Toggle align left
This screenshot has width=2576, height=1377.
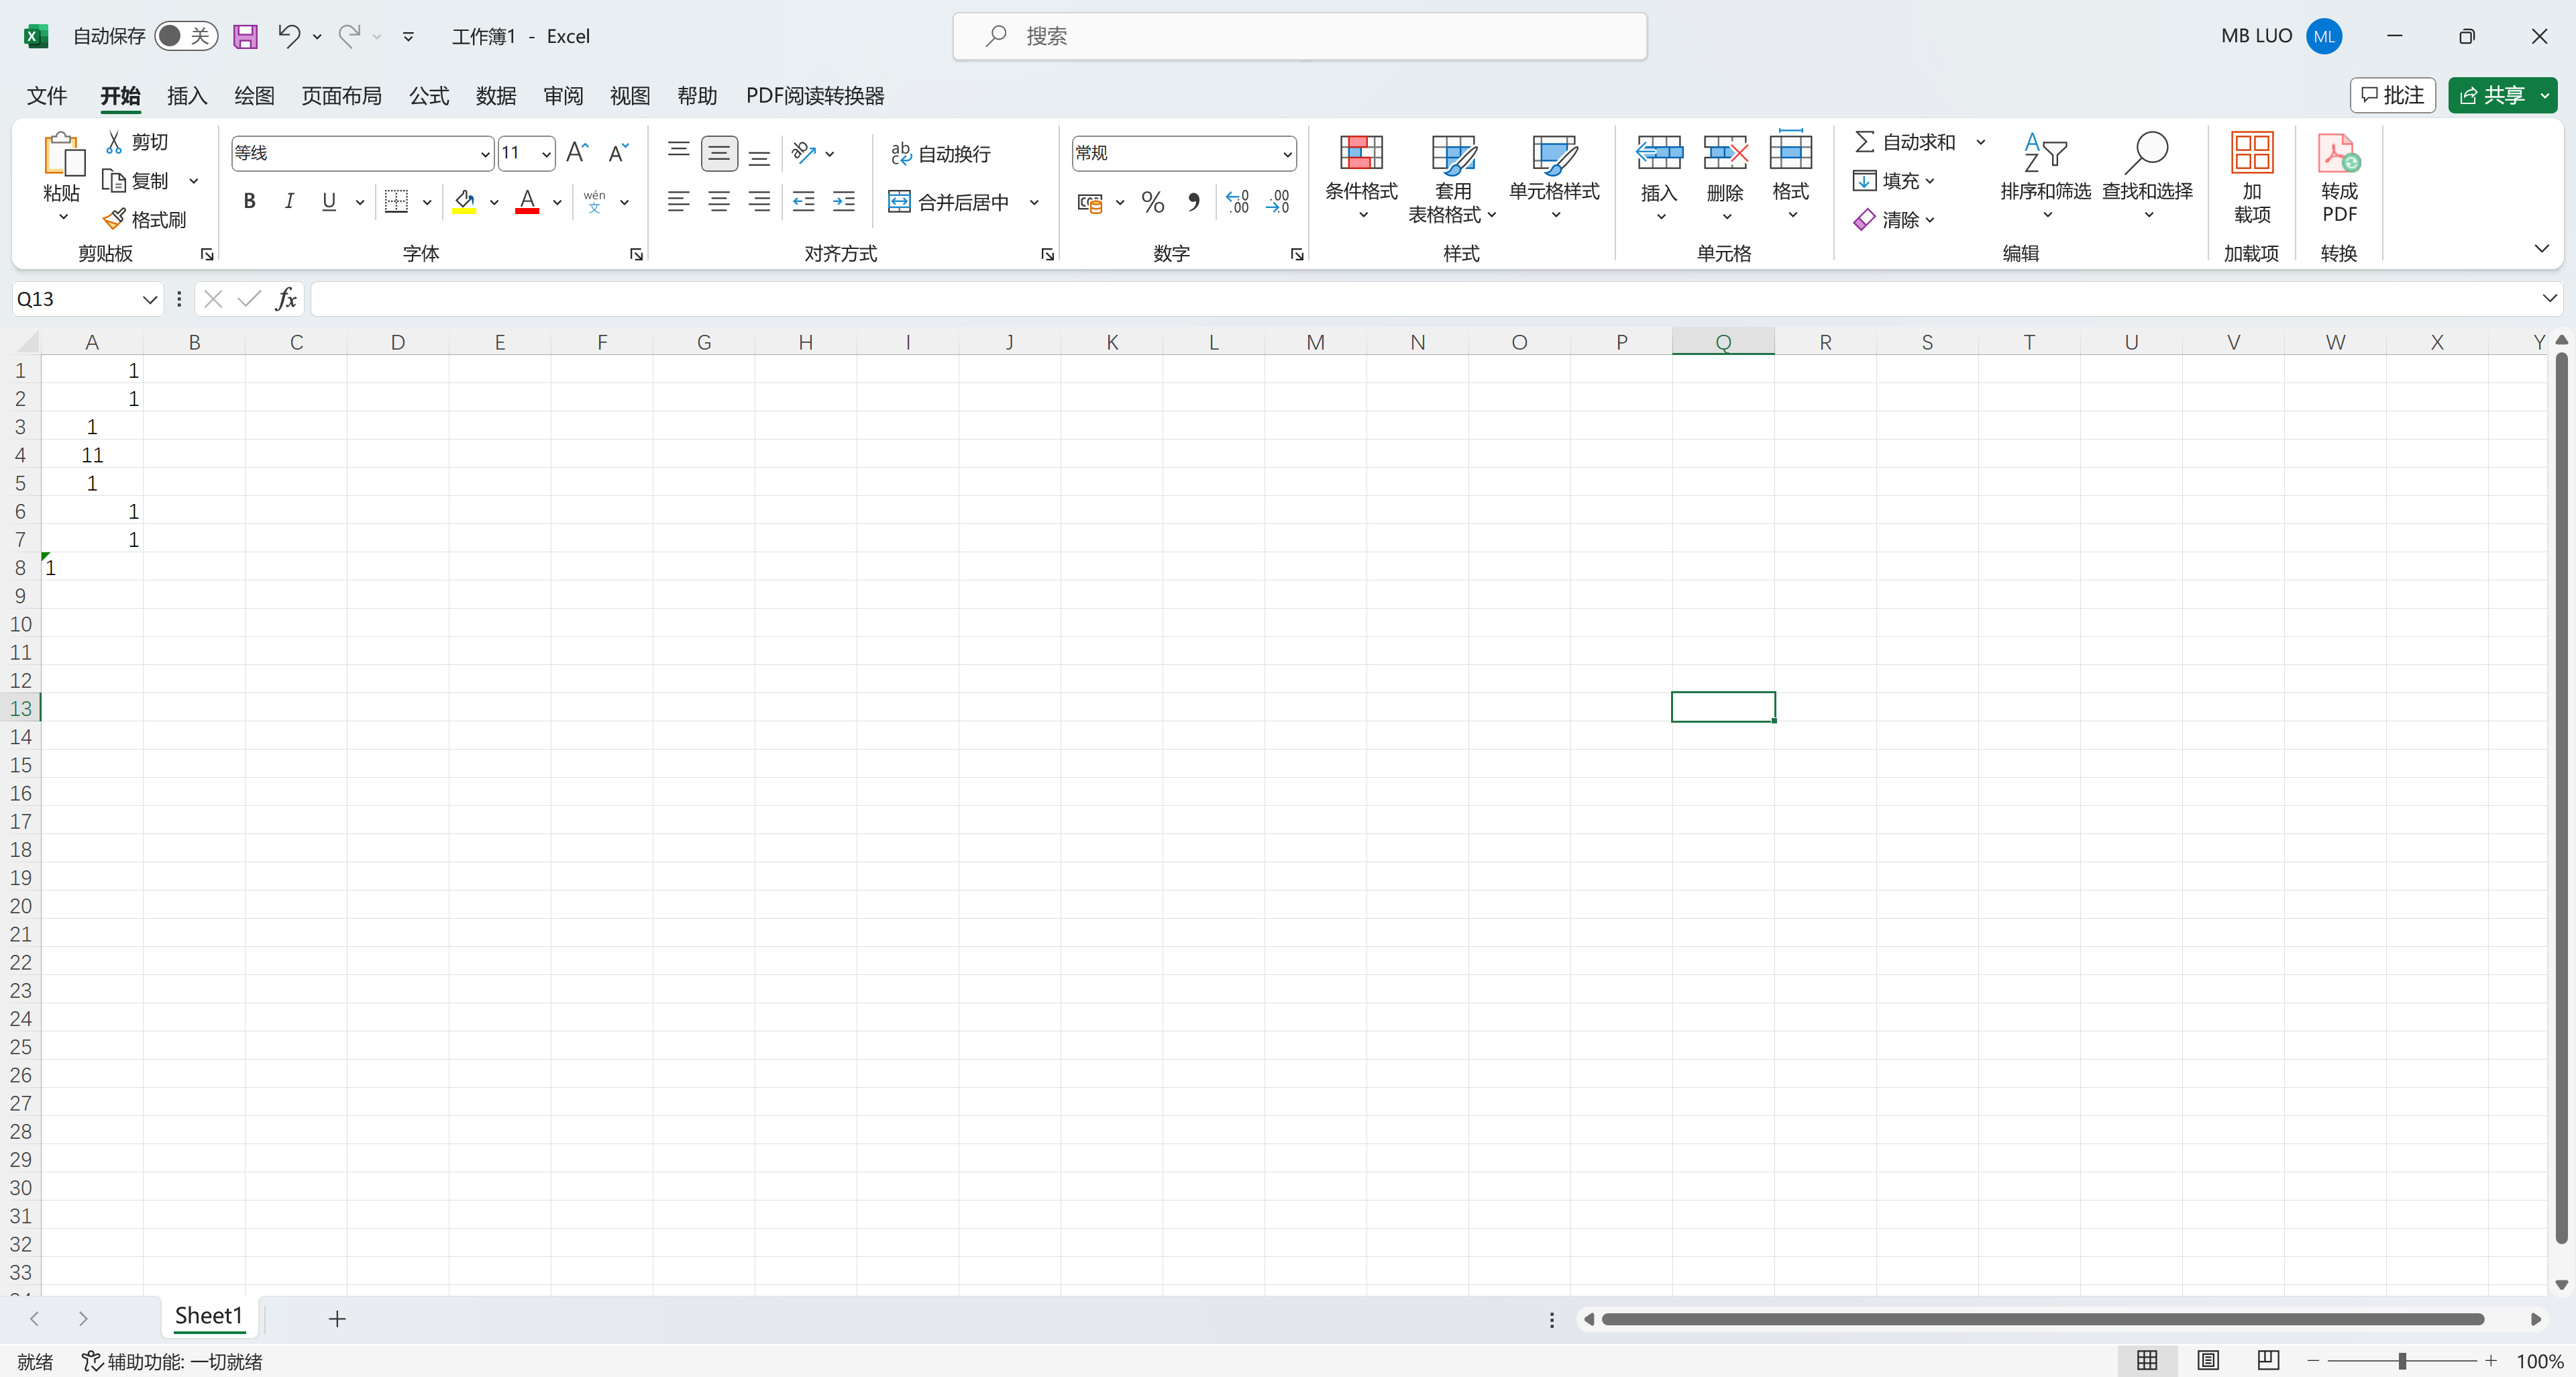point(678,202)
